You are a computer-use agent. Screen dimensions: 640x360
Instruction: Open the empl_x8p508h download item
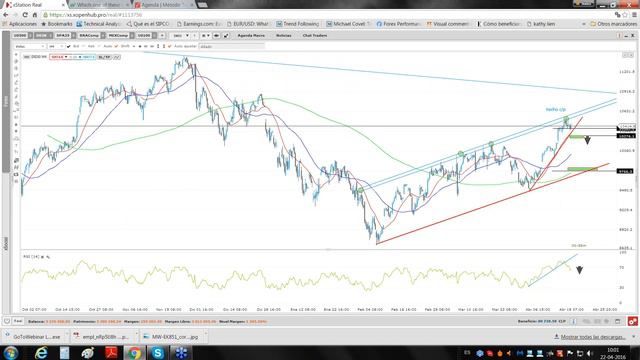point(105,337)
